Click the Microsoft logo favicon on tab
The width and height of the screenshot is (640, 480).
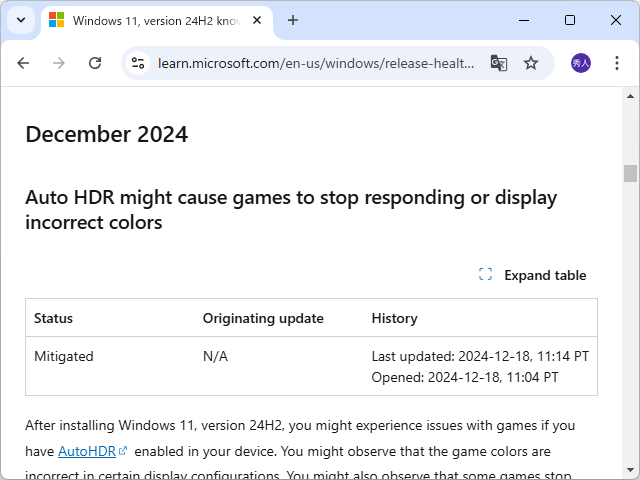[x=56, y=20]
